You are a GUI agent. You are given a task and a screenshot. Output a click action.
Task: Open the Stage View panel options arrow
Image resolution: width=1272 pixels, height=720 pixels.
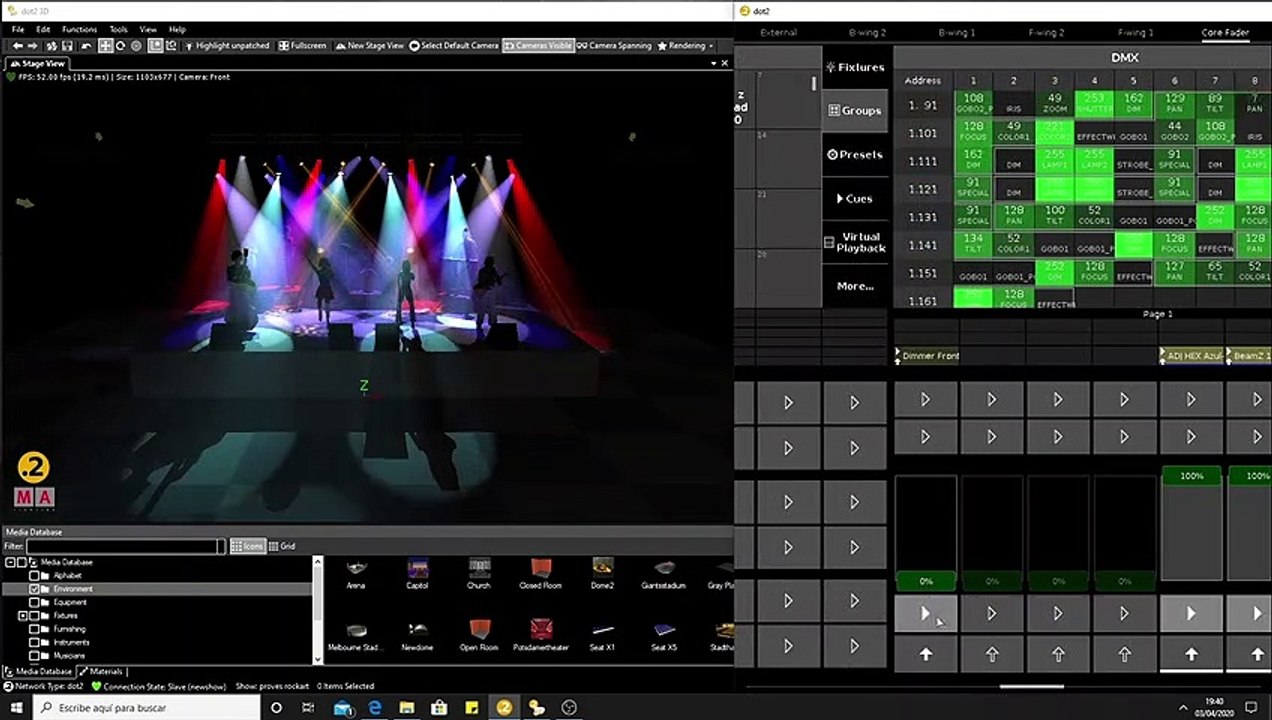(715, 63)
